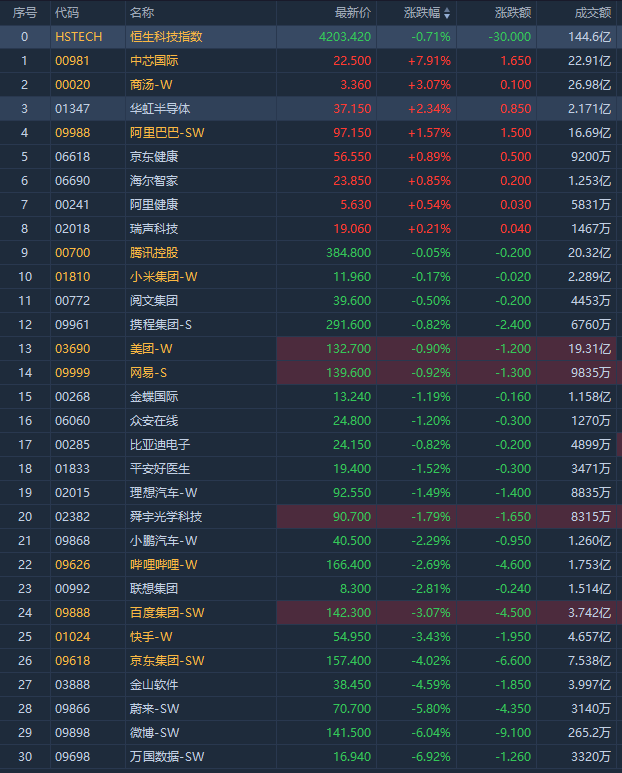The height and width of the screenshot is (773, 622).
Task: Click the -4.02% change value
Action: (431, 661)
